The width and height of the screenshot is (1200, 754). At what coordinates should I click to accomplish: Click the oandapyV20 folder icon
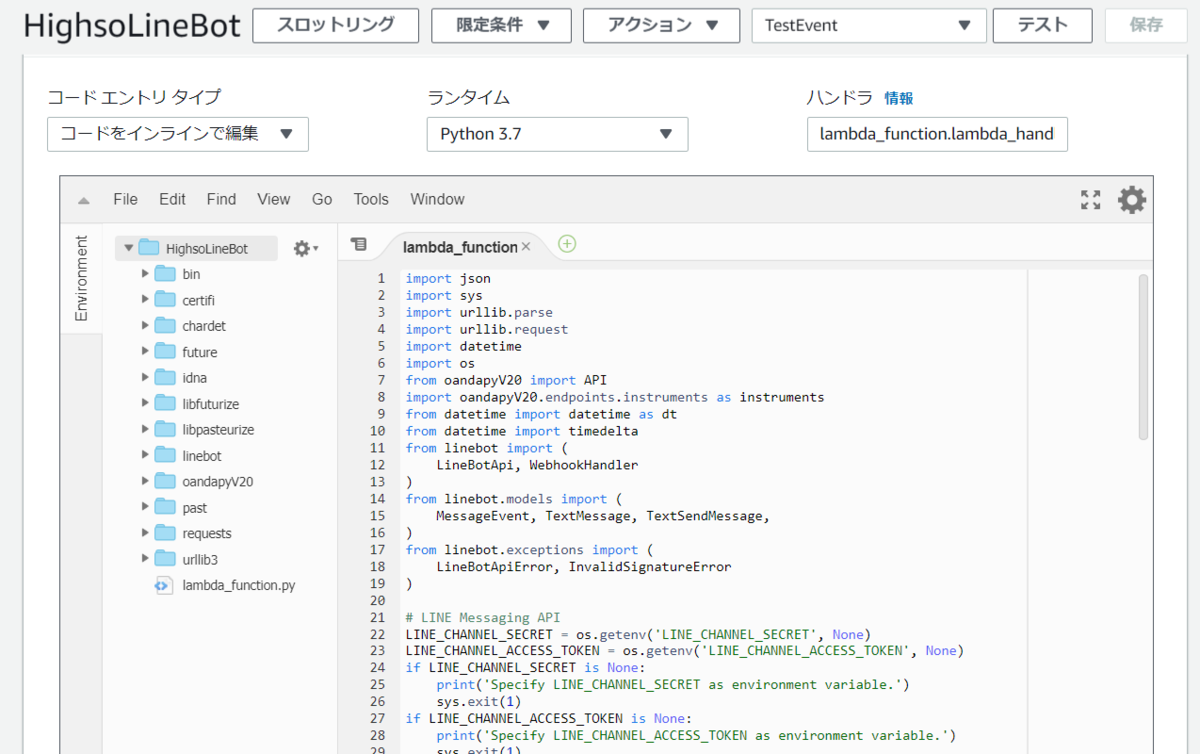pyautogui.click(x=165, y=482)
